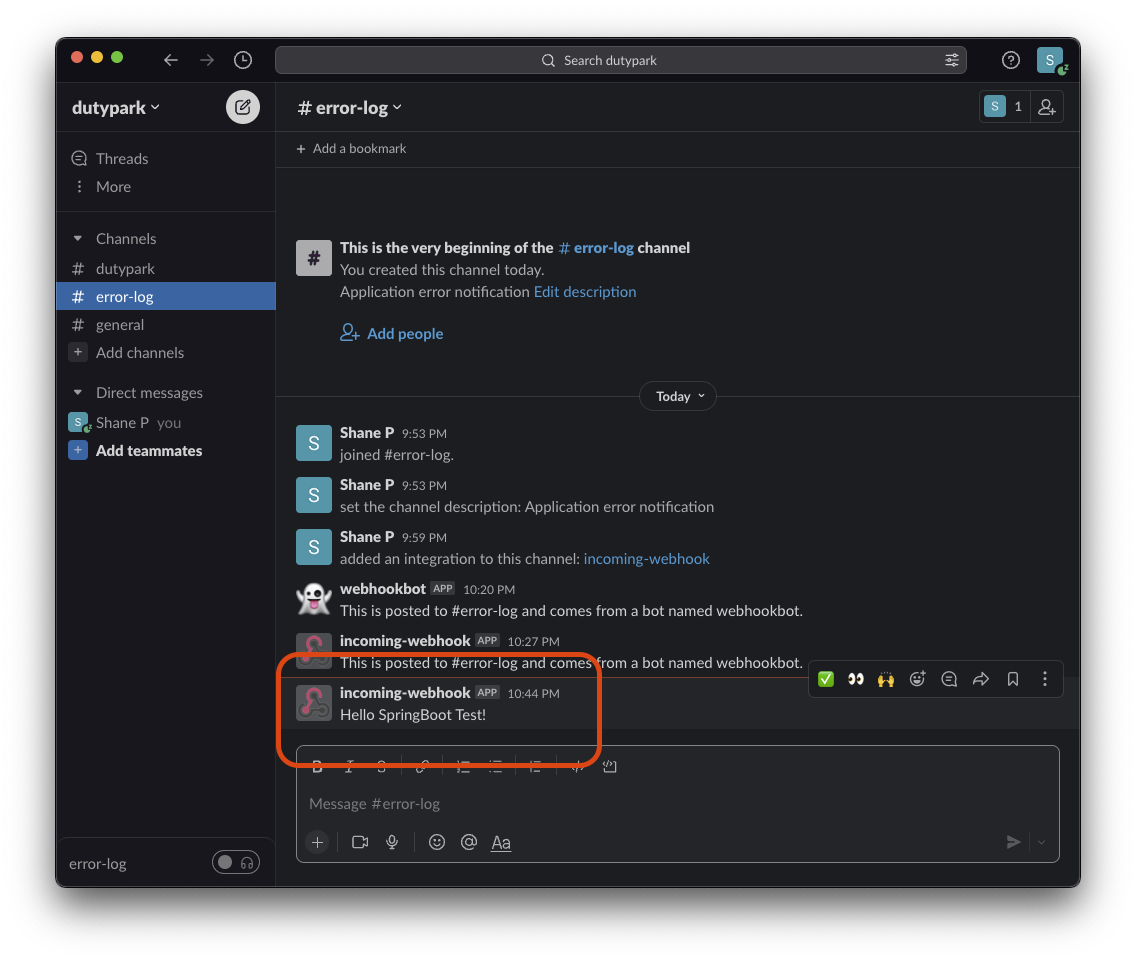Image resolution: width=1136 pixels, height=961 pixels.
Task: Open search filter options icon
Action: [x=952, y=60]
